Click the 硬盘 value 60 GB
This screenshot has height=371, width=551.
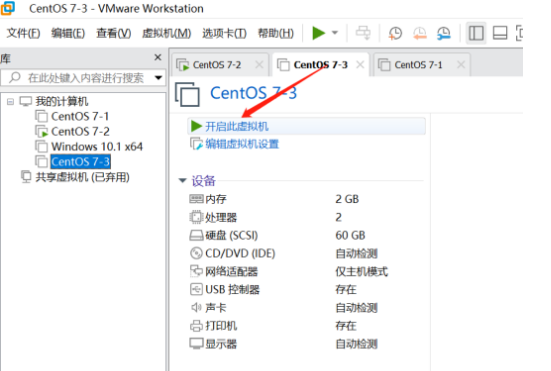tap(350, 235)
